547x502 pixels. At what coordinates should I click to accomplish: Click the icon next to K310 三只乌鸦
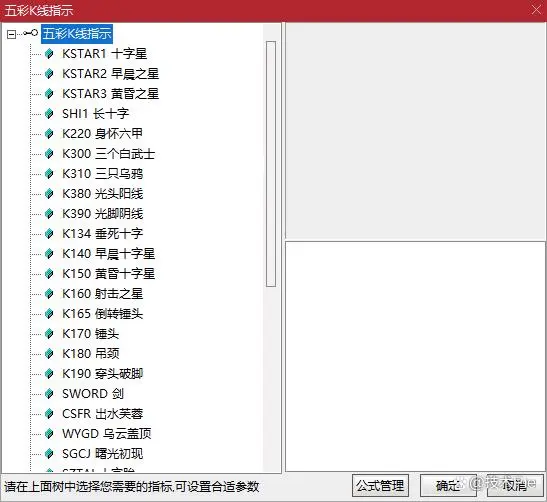click(x=49, y=174)
